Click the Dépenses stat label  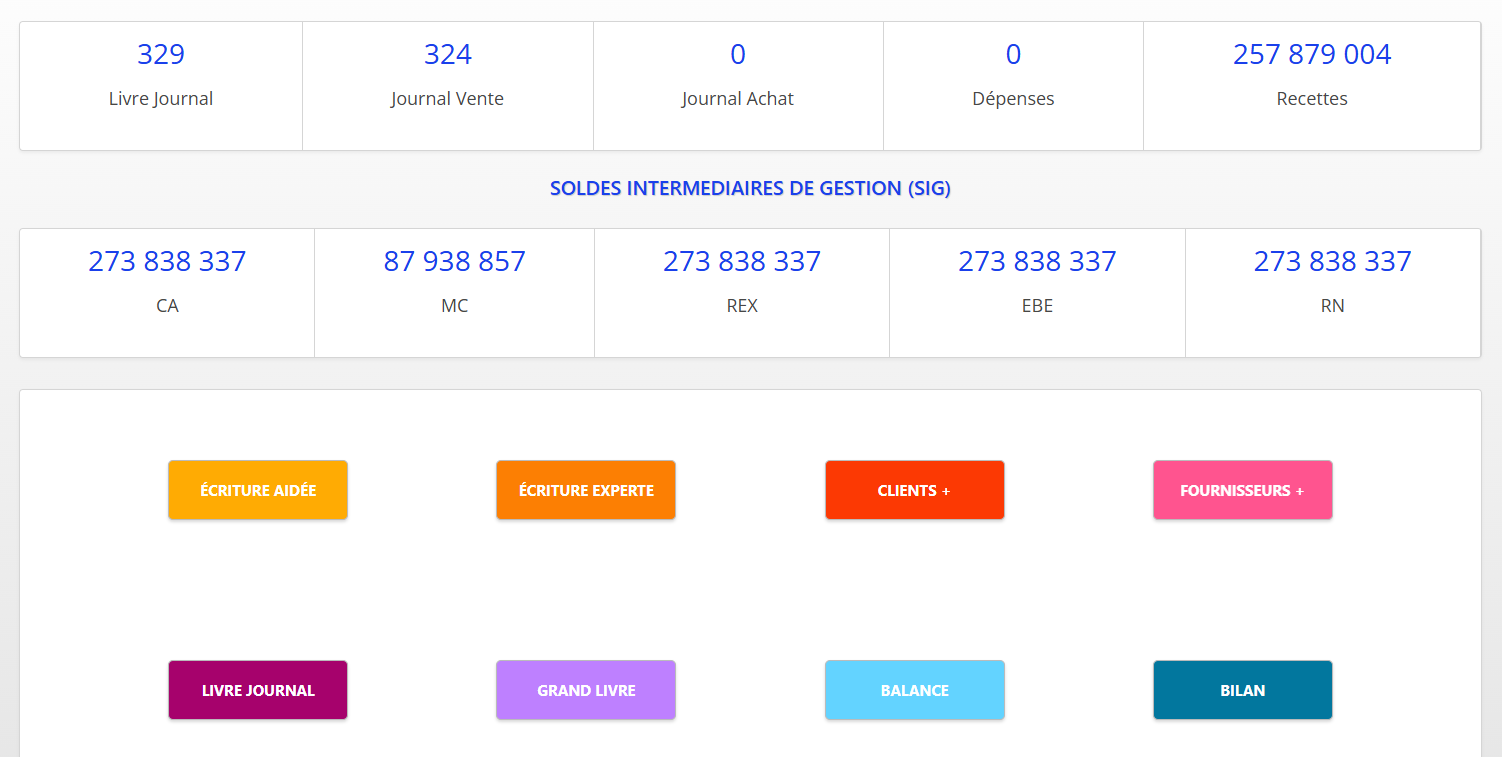1013,99
